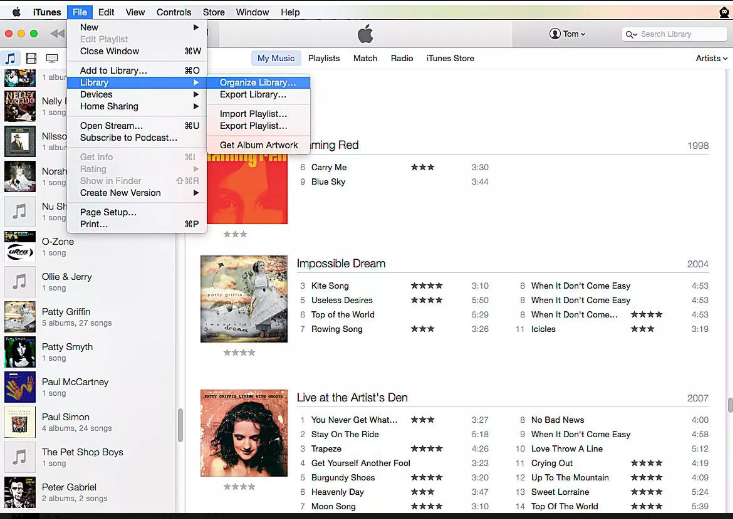This screenshot has width=733, height=519.
Task: Switch to the Playlists tab
Action: click(324, 58)
